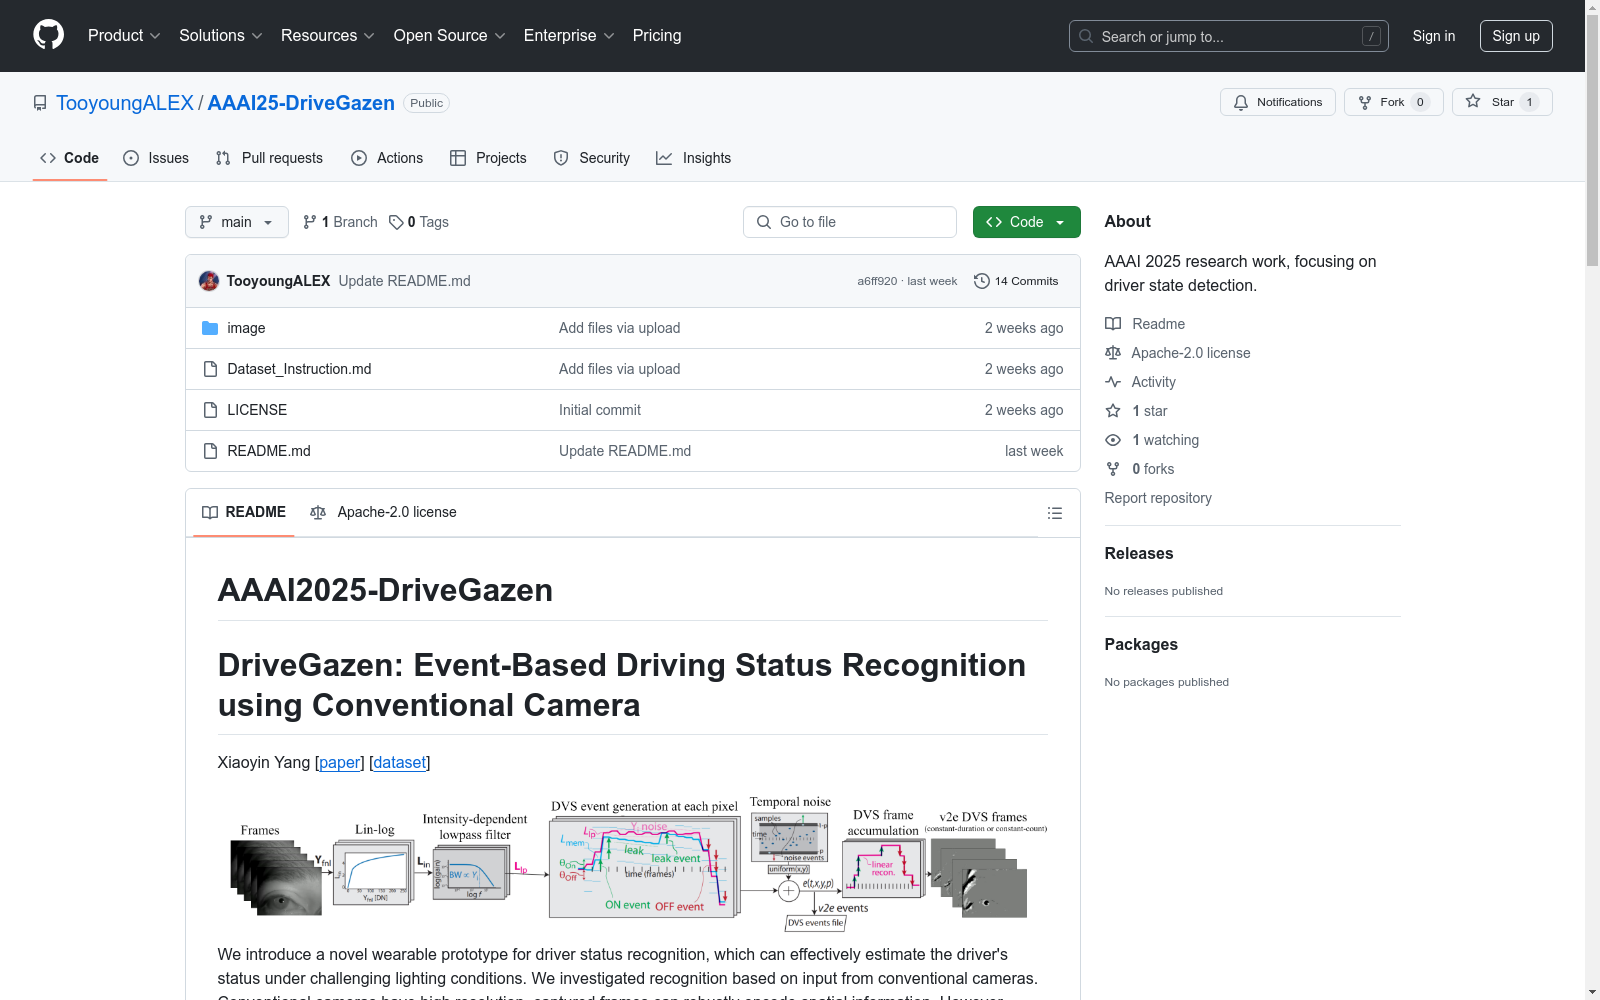Click the tag icon next to 0 Tags
The height and width of the screenshot is (1000, 1600).
coord(396,222)
